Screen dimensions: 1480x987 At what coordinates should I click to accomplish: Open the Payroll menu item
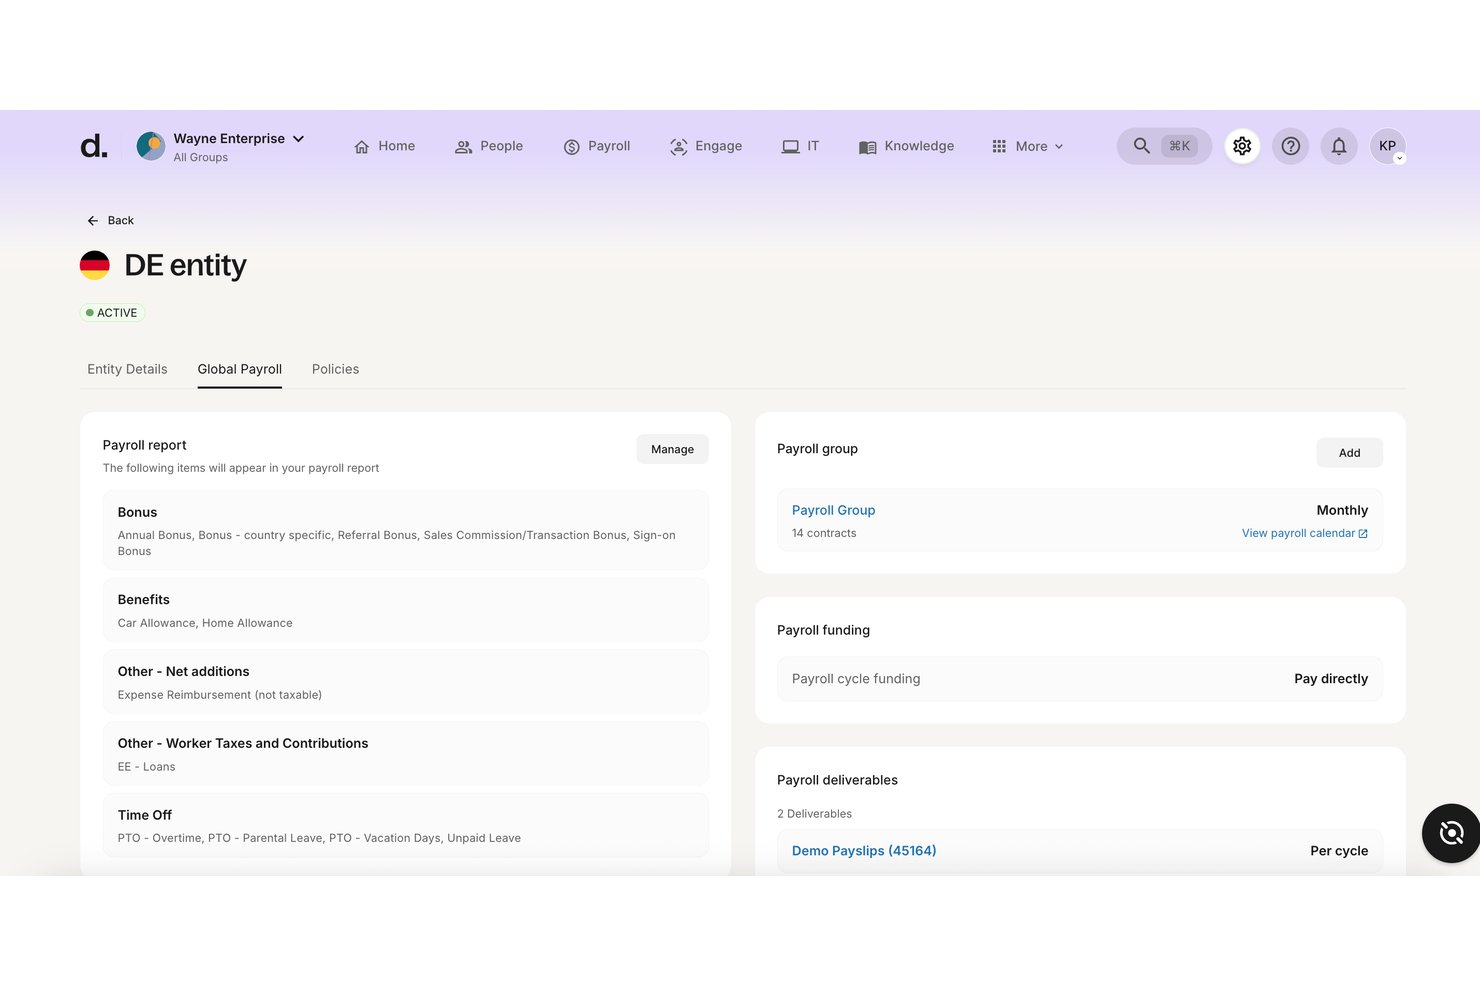click(597, 146)
